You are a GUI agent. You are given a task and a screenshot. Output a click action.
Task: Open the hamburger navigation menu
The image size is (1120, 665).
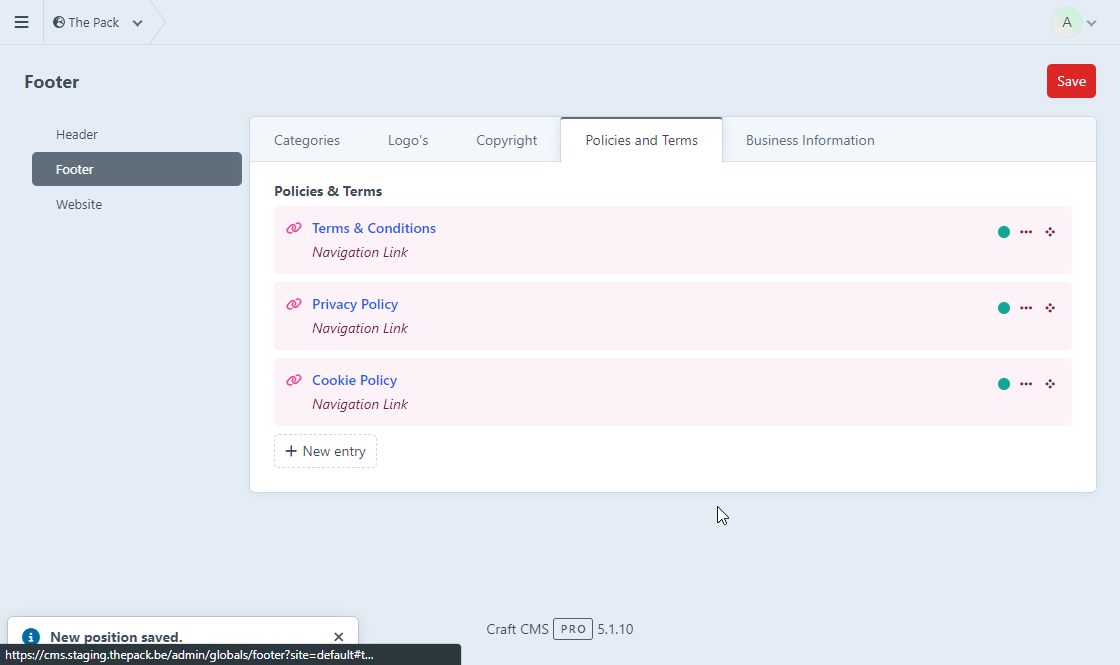pyautogui.click(x=21, y=22)
